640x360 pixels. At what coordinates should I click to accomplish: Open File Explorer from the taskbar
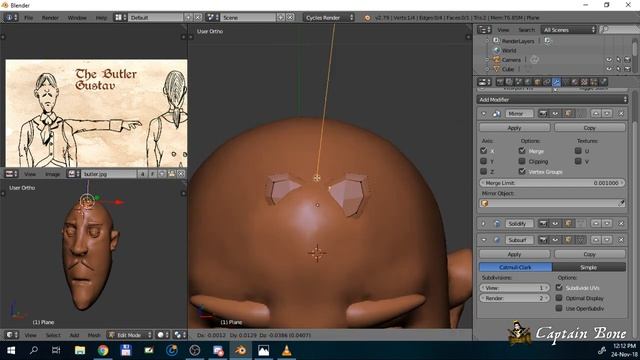click(80, 351)
